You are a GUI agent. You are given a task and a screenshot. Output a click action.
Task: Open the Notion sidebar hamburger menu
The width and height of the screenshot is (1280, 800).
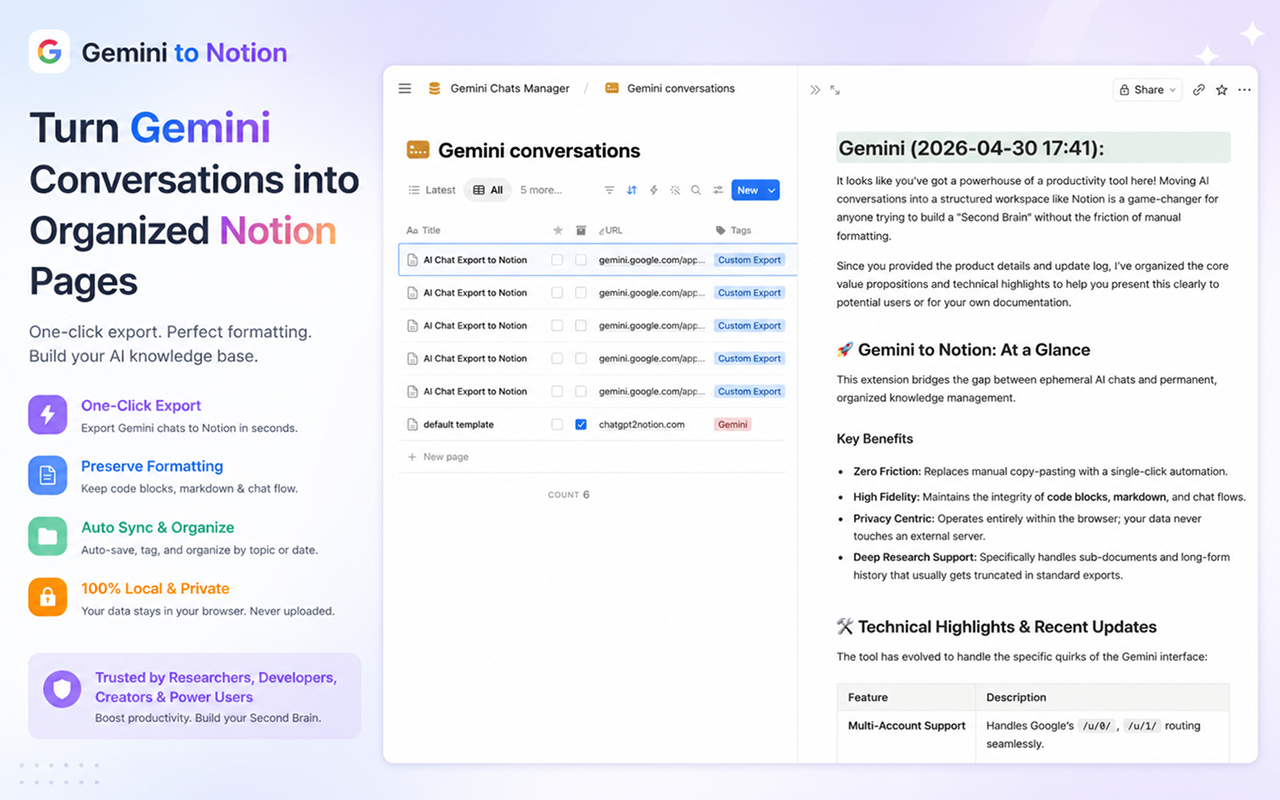click(x=405, y=89)
